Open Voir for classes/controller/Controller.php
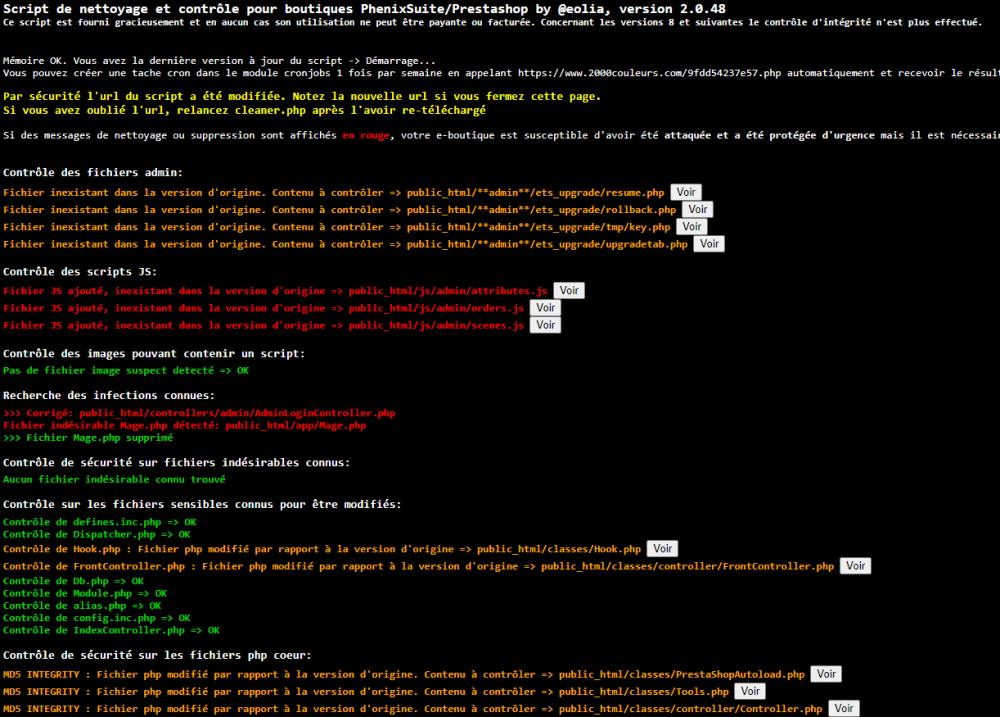This screenshot has width=1000, height=717. point(844,709)
